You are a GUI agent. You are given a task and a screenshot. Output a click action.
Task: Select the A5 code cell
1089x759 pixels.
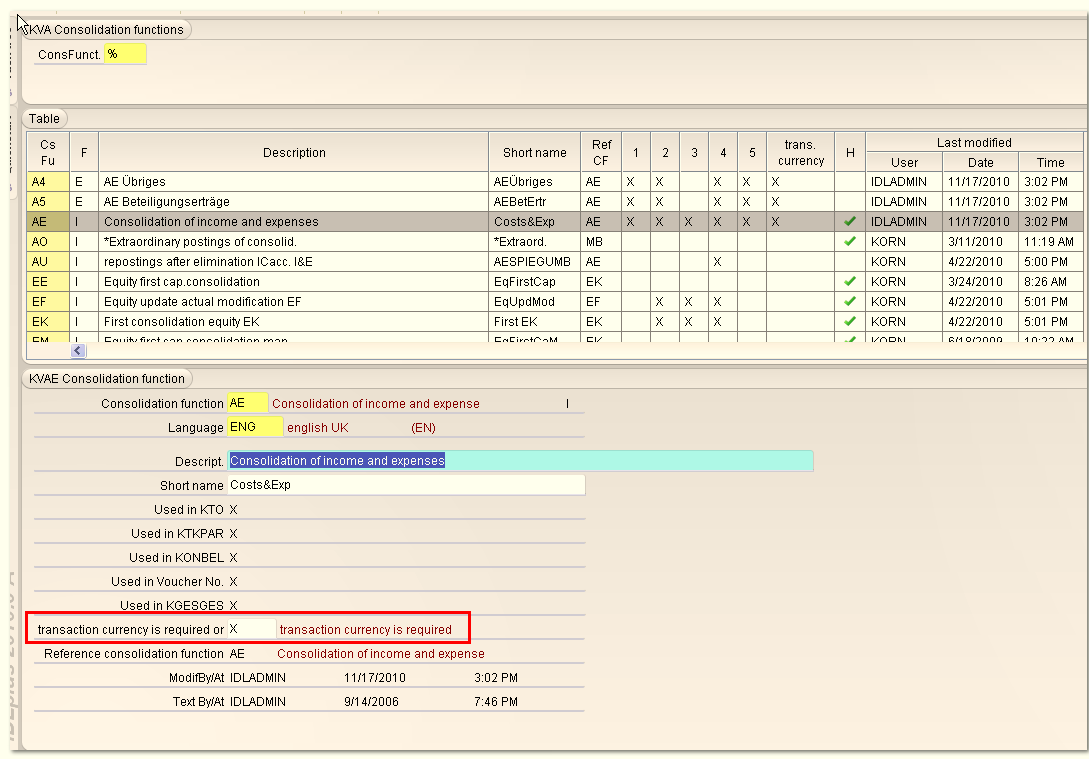click(x=48, y=202)
